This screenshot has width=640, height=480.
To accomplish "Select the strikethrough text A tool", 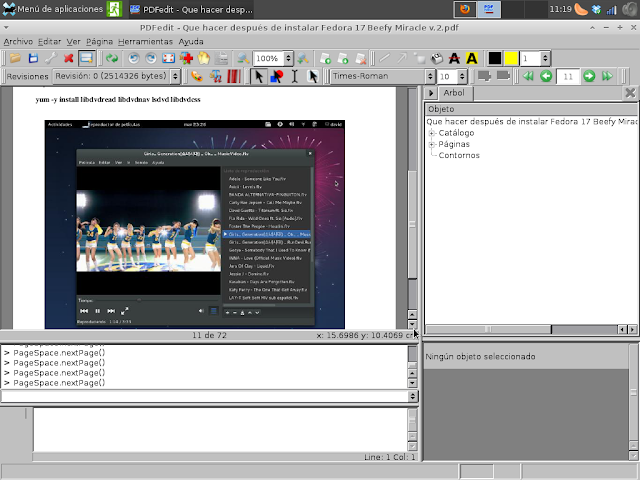I will (x=454, y=58).
